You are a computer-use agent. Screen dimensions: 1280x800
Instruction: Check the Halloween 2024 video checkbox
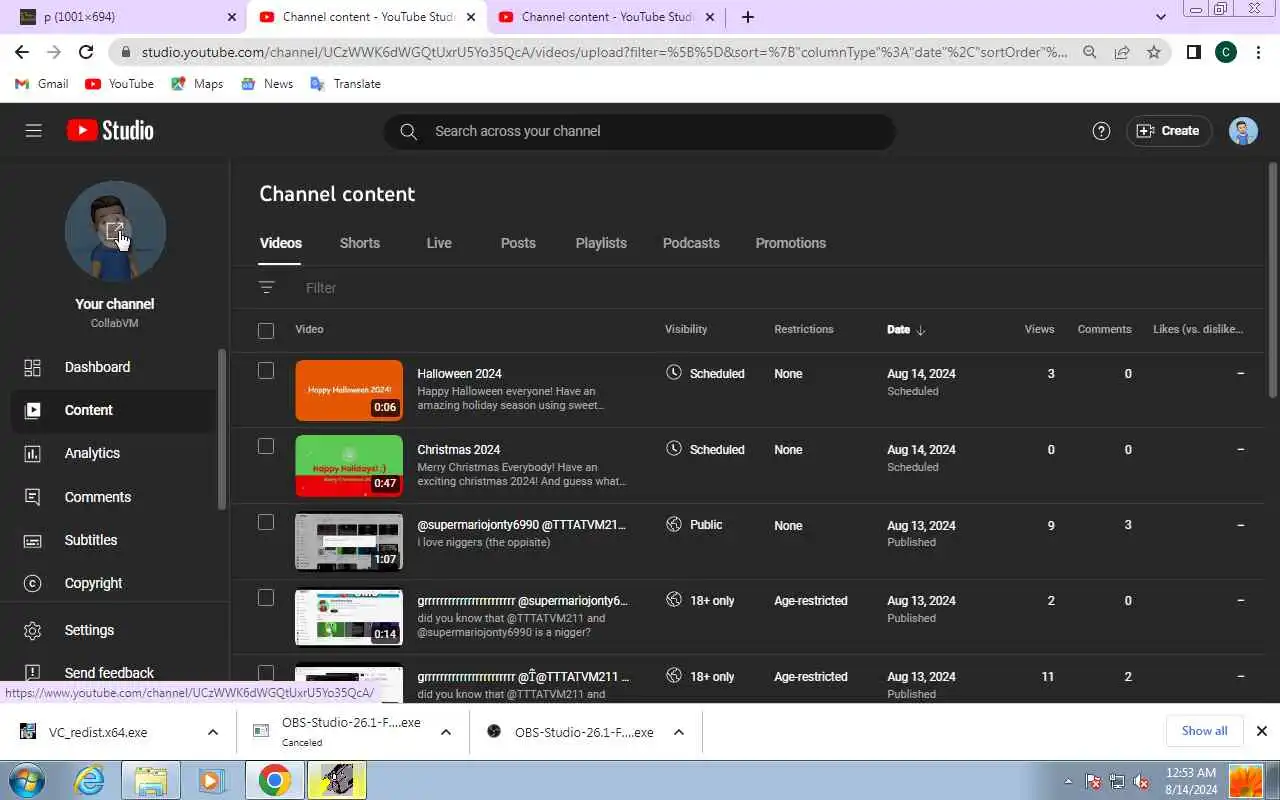click(266, 371)
